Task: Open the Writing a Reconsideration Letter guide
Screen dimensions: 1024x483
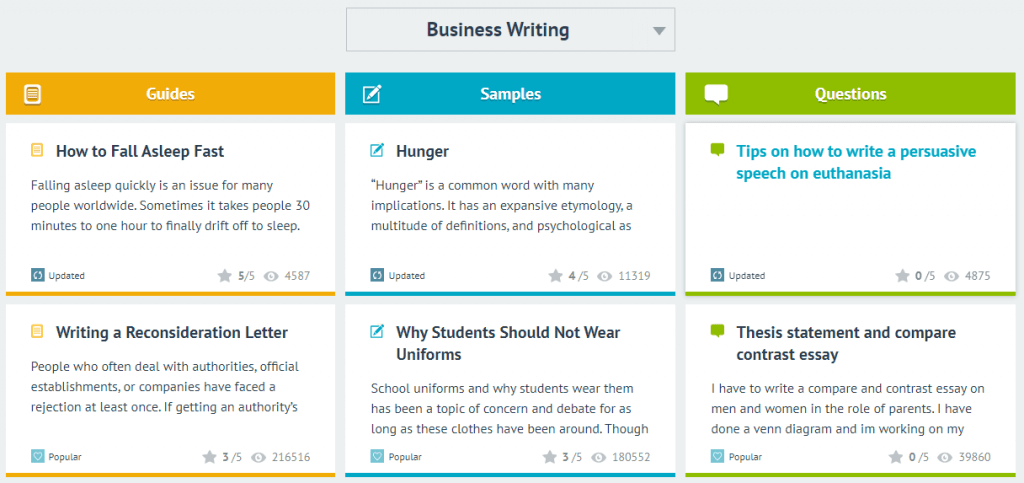Action: point(172,333)
